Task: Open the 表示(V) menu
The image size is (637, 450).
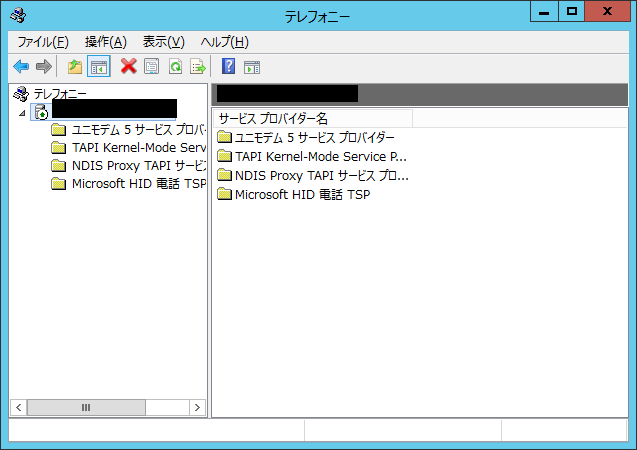Action: (164, 42)
